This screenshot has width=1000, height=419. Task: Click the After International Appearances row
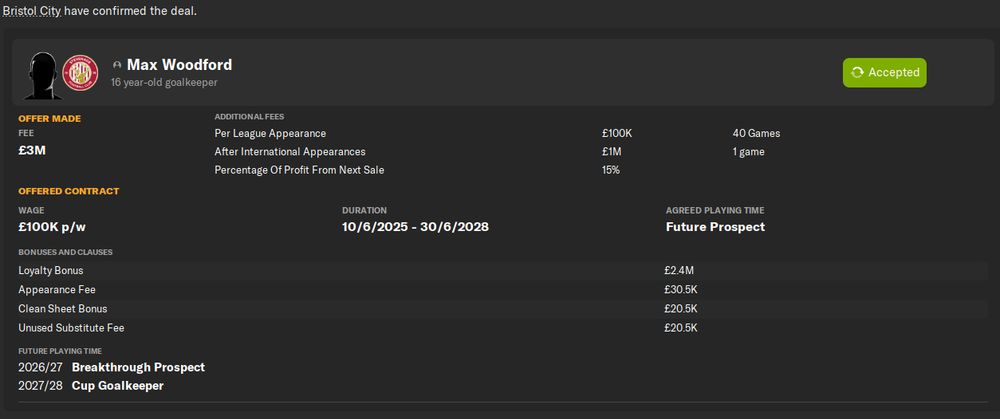[290, 152]
